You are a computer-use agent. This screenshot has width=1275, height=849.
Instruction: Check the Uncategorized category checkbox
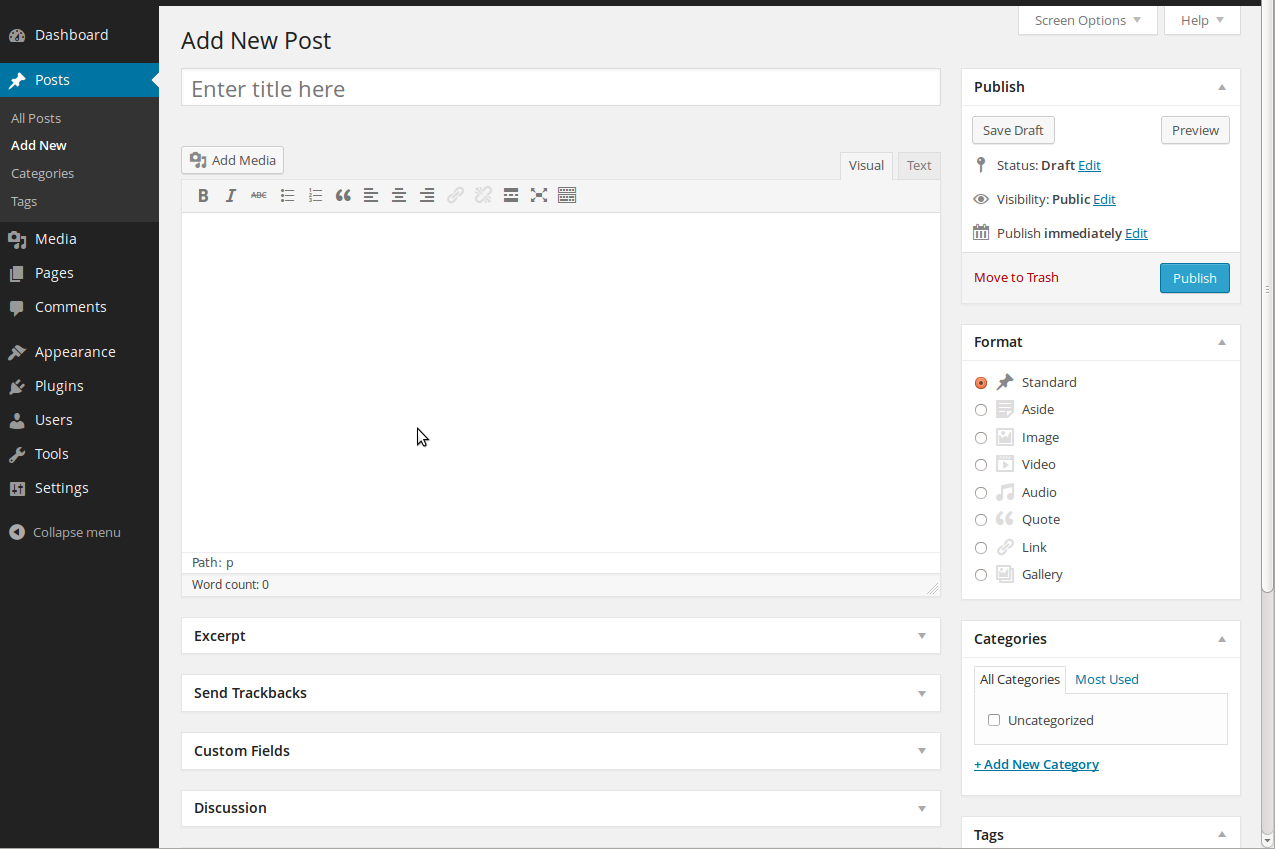click(x=994, y=720)
